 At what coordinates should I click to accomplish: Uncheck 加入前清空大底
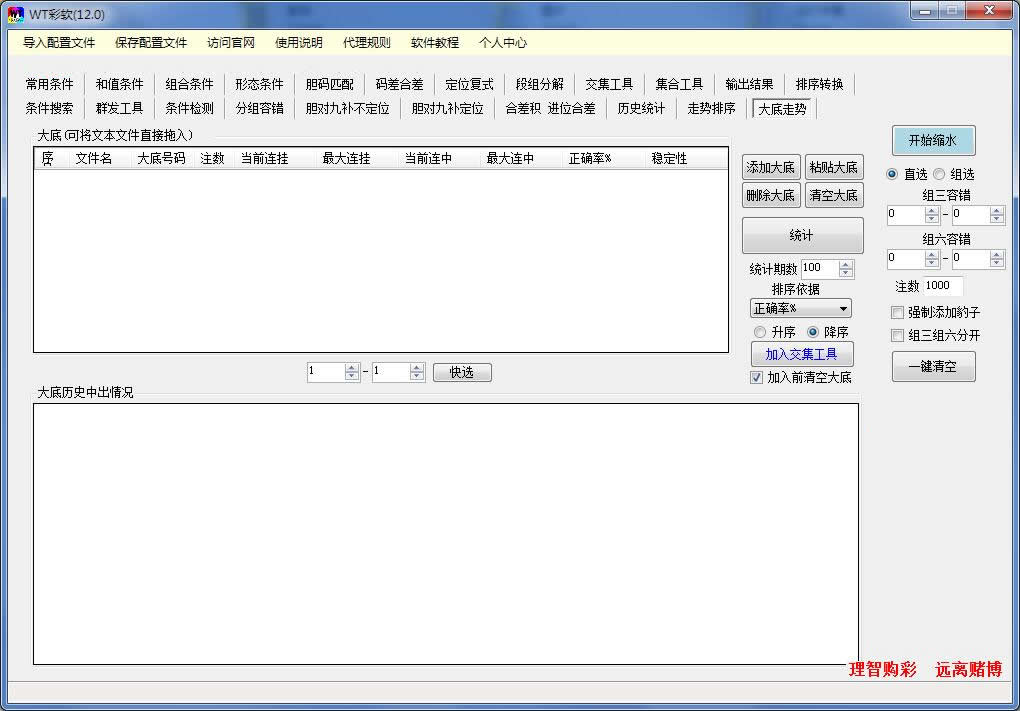756,378
